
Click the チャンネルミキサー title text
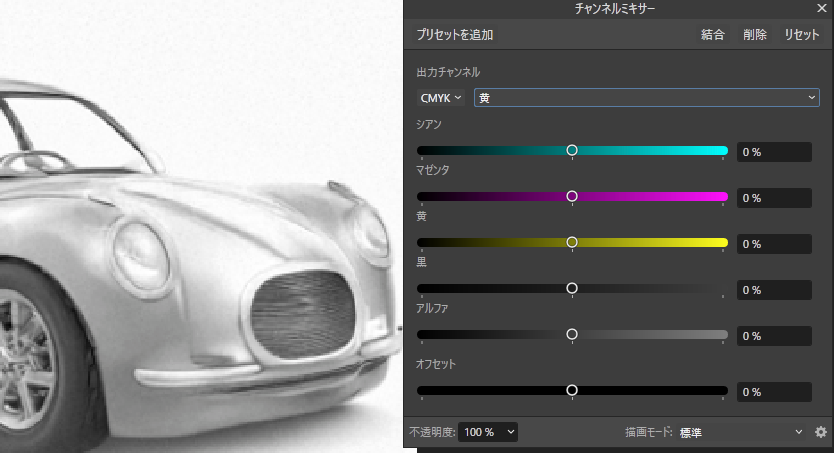[x=615, y=9]
